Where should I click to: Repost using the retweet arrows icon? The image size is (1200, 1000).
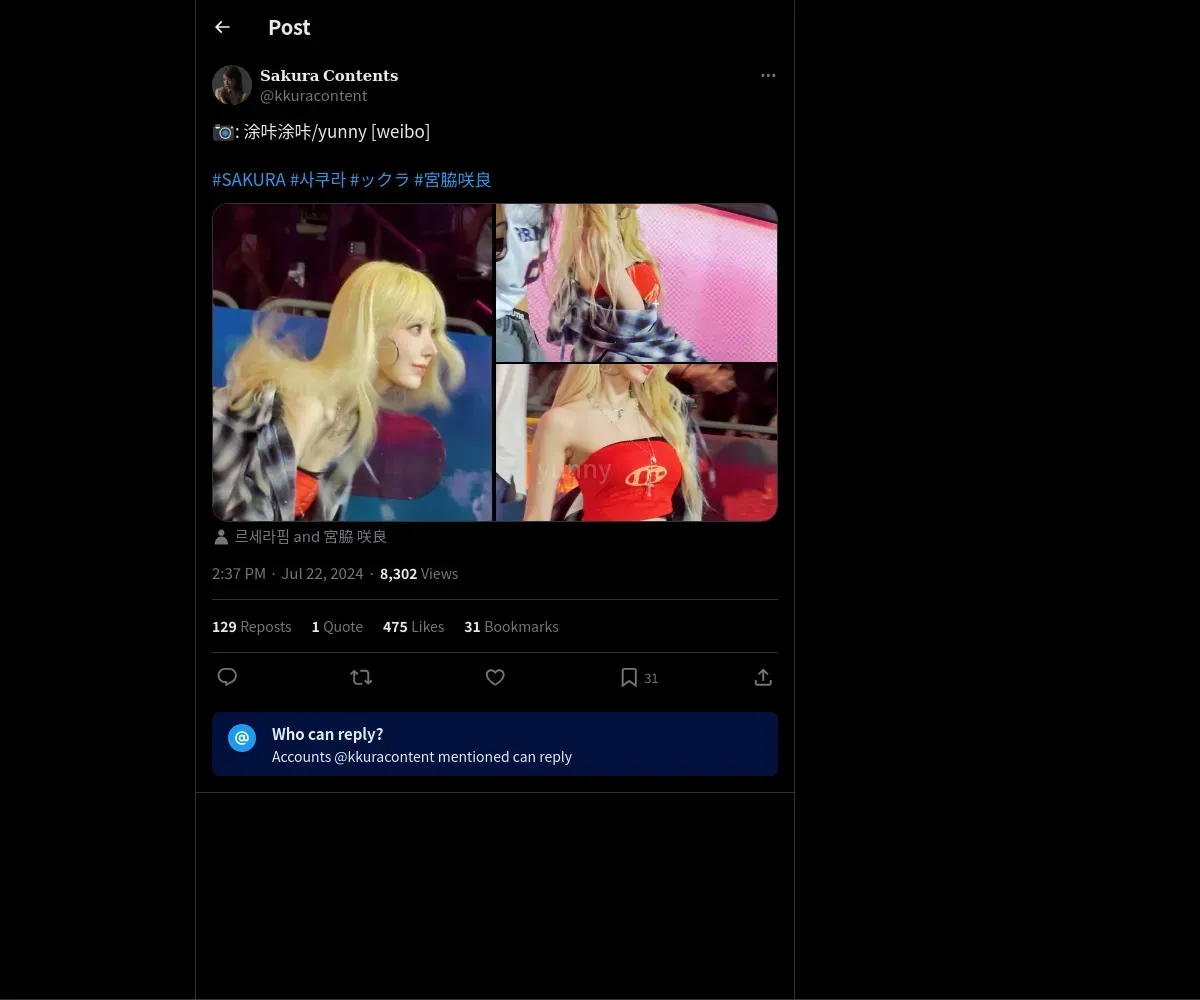[x=361, y=677]
